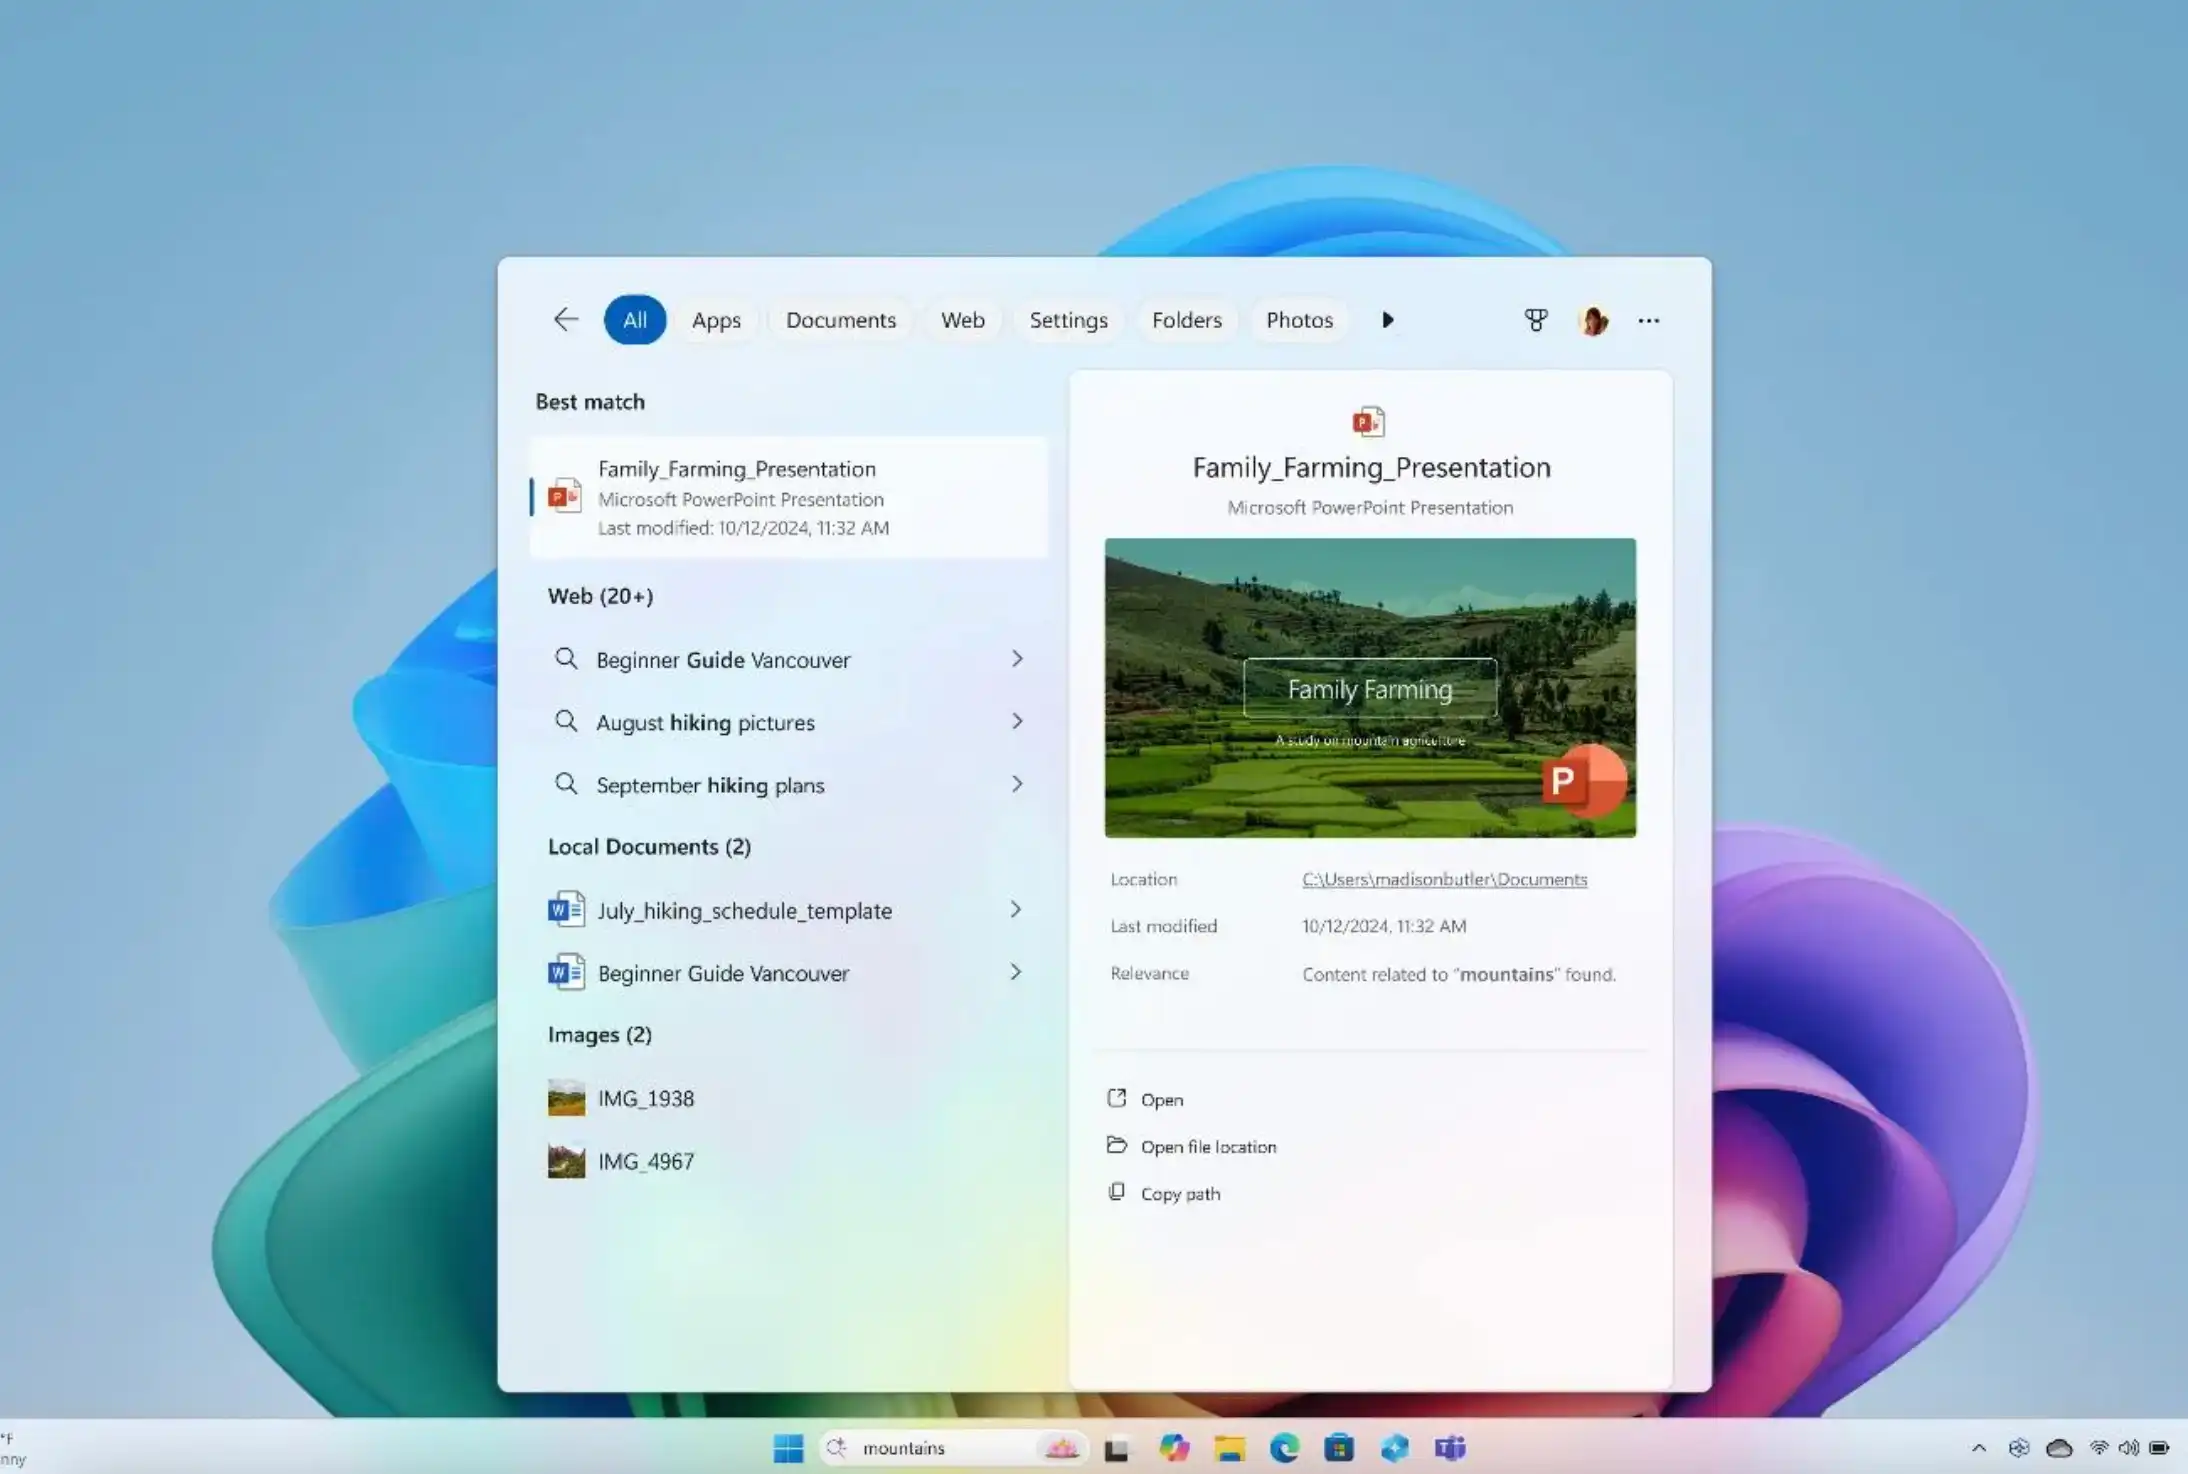This screenshot has width=2188, height=1474.
Task: Click the back arrow in the search panel
Action: 566,319
